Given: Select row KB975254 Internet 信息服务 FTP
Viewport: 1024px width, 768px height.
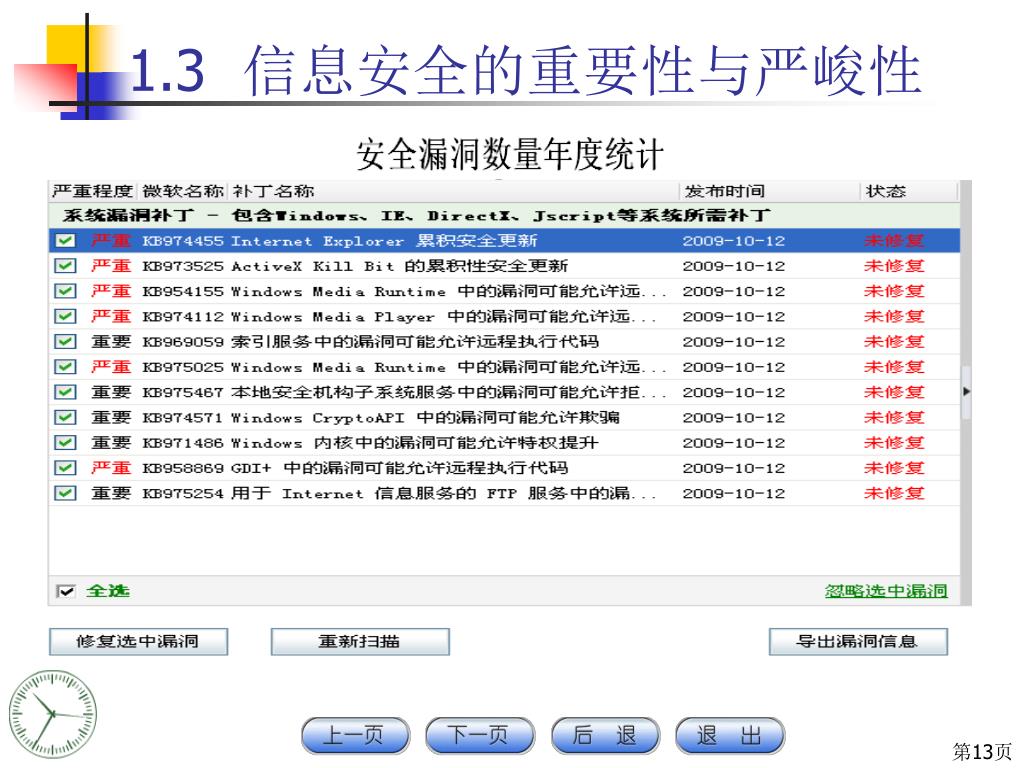Looking at the screenshot, I should (x=504, y=493).
